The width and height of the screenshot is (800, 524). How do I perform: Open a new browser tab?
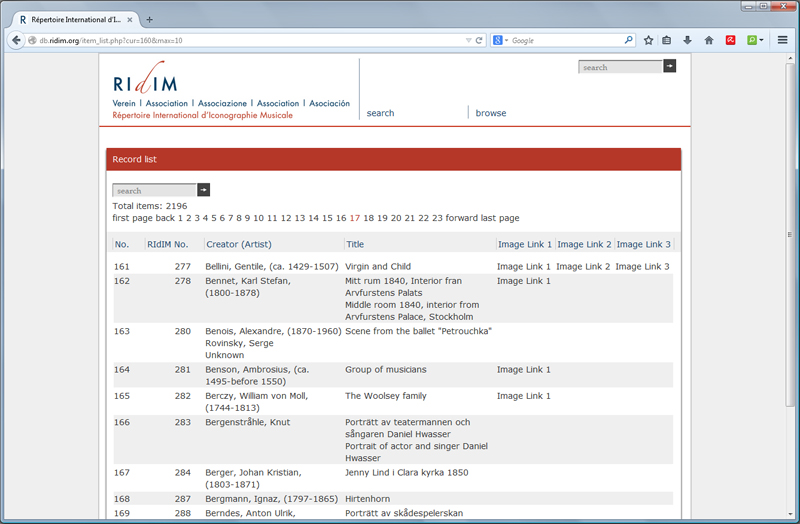150,19
